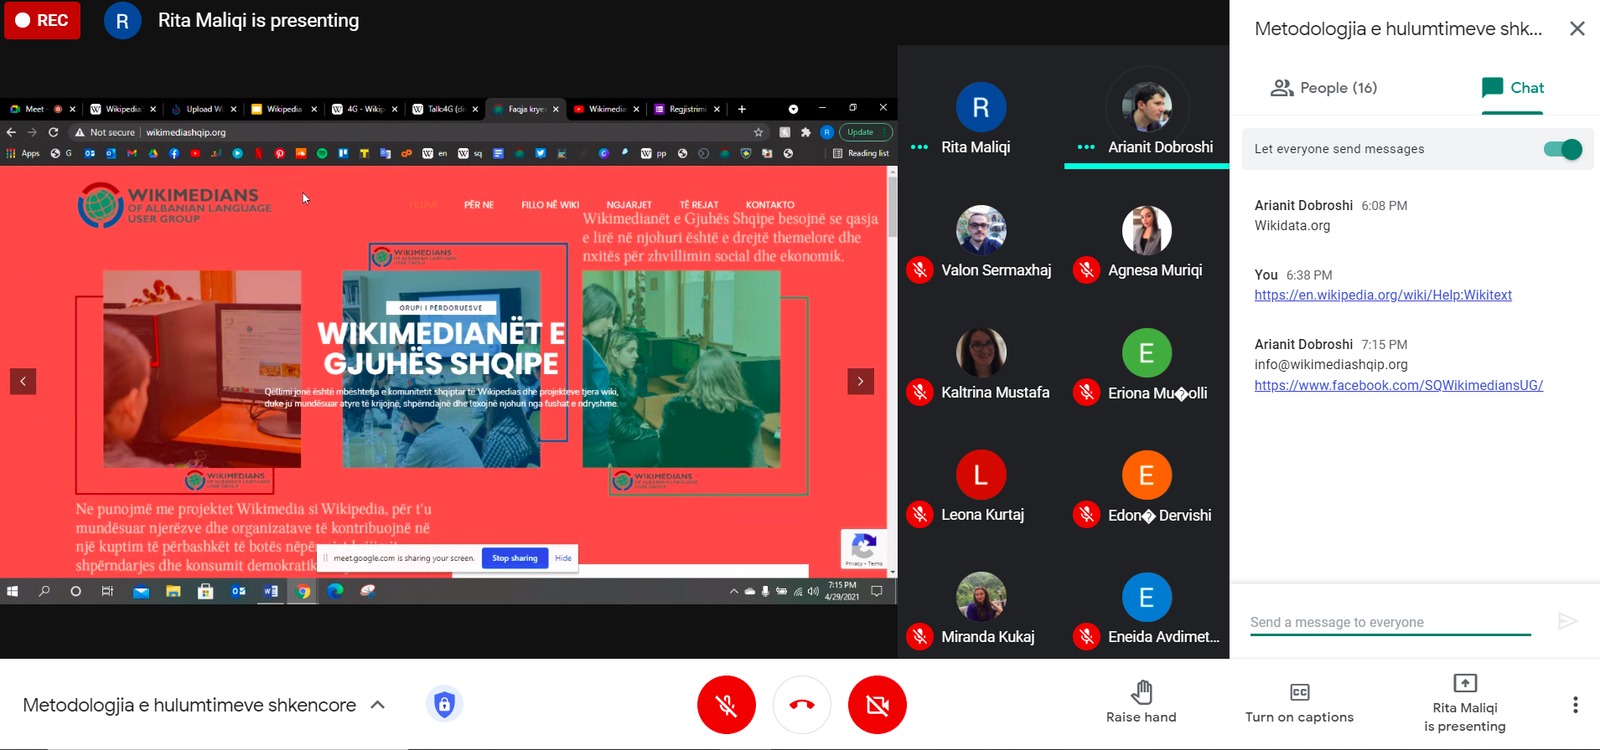Viewport: 1600px width, 750px height.
Task: Leave the call with the hang-up button
Action: (802, 705)
